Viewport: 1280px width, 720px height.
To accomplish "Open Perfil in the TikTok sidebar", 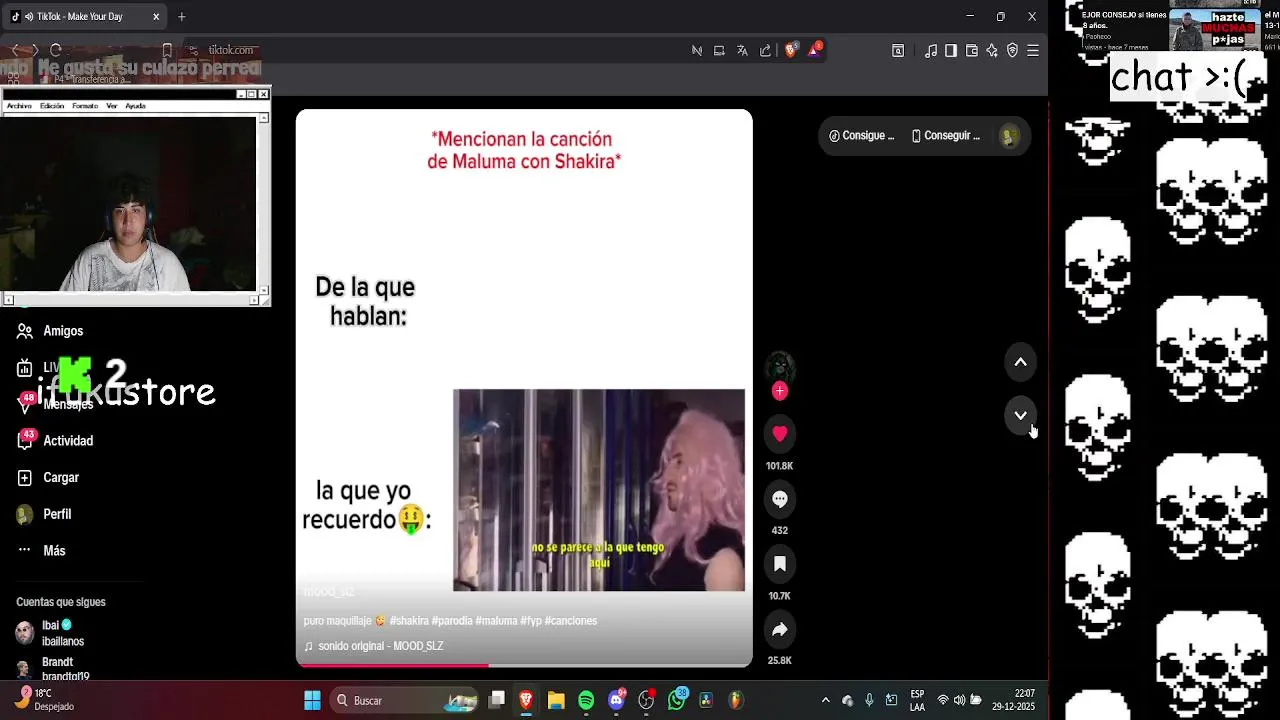I will [44, 514].
